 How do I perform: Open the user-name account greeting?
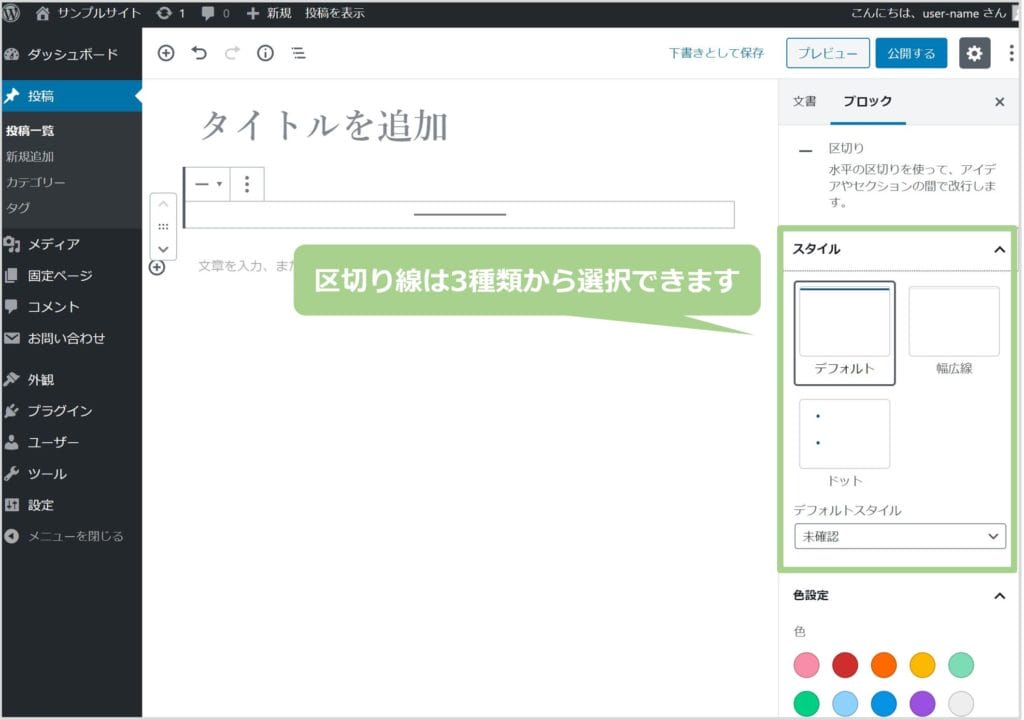pos(928,13)
